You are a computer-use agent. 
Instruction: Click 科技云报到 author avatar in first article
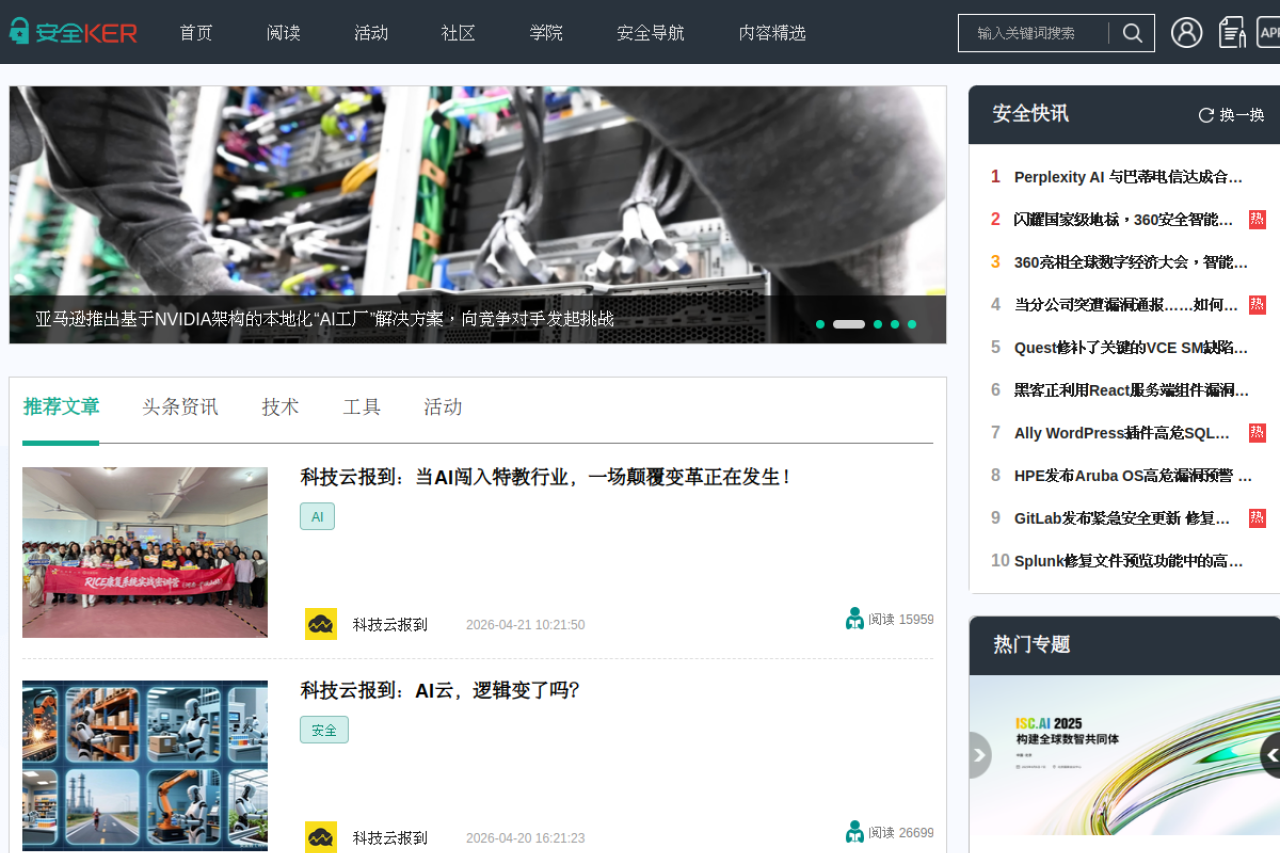coord(321,624)
